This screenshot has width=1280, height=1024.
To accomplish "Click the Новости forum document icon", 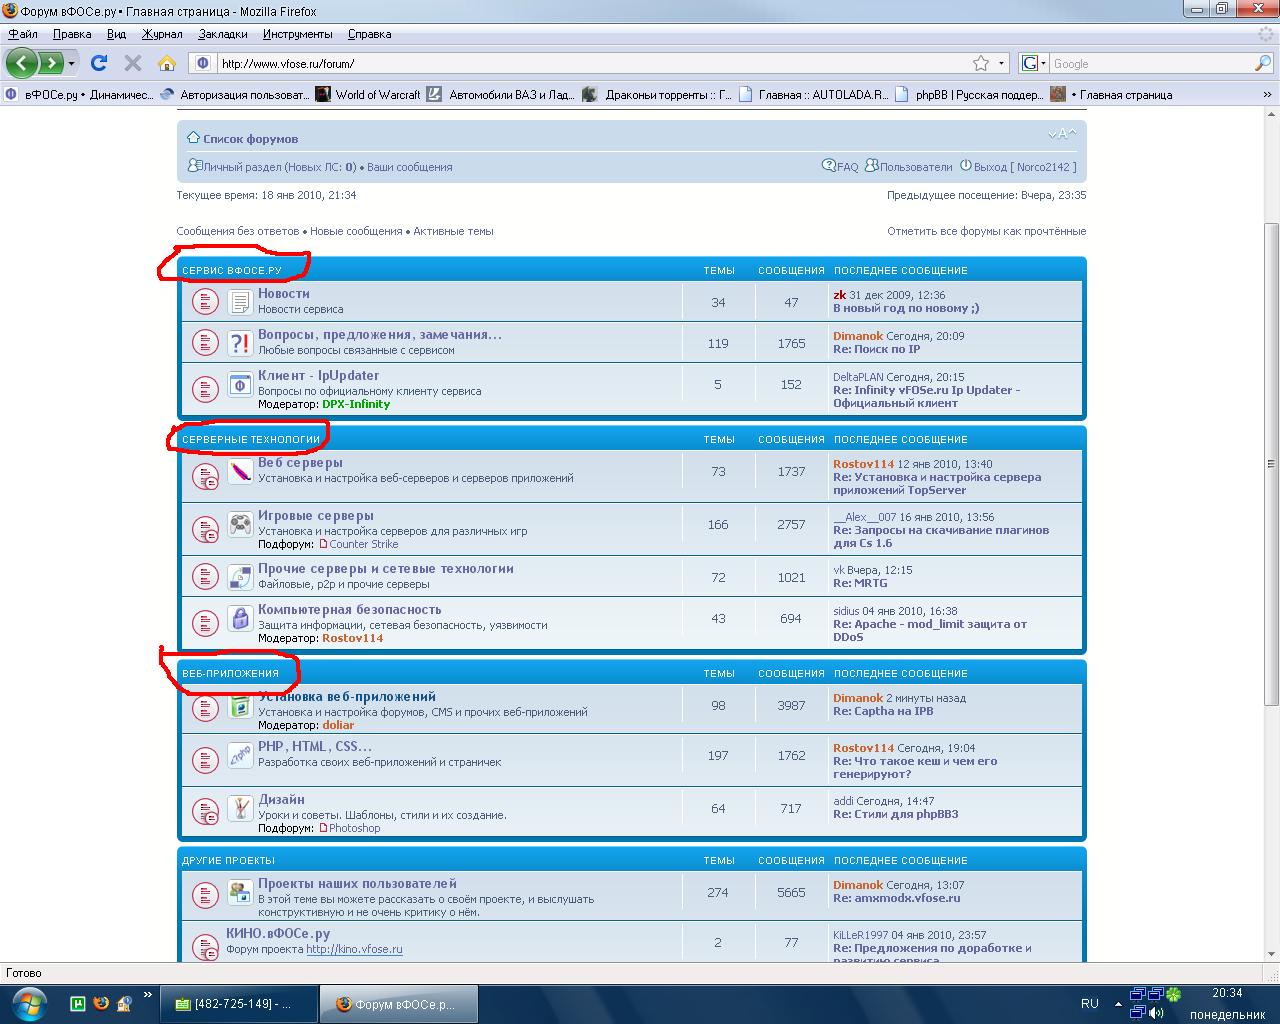I will 240,301.
